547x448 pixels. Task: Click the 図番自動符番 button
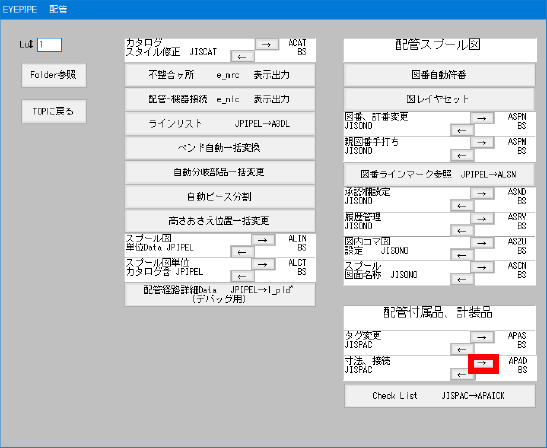coord(439,75)
